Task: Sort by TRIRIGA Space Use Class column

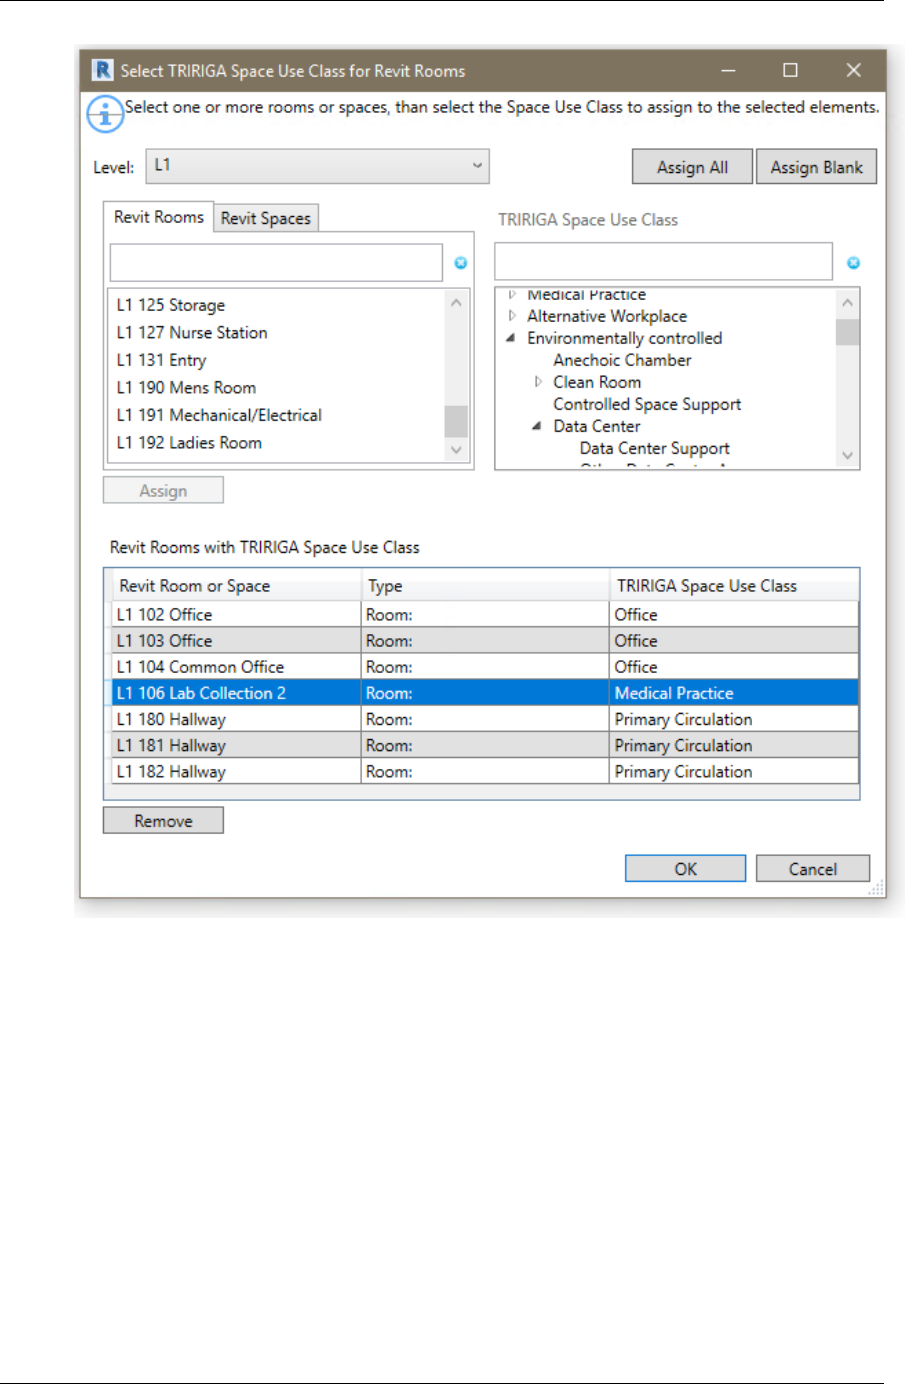Action: 733,586
